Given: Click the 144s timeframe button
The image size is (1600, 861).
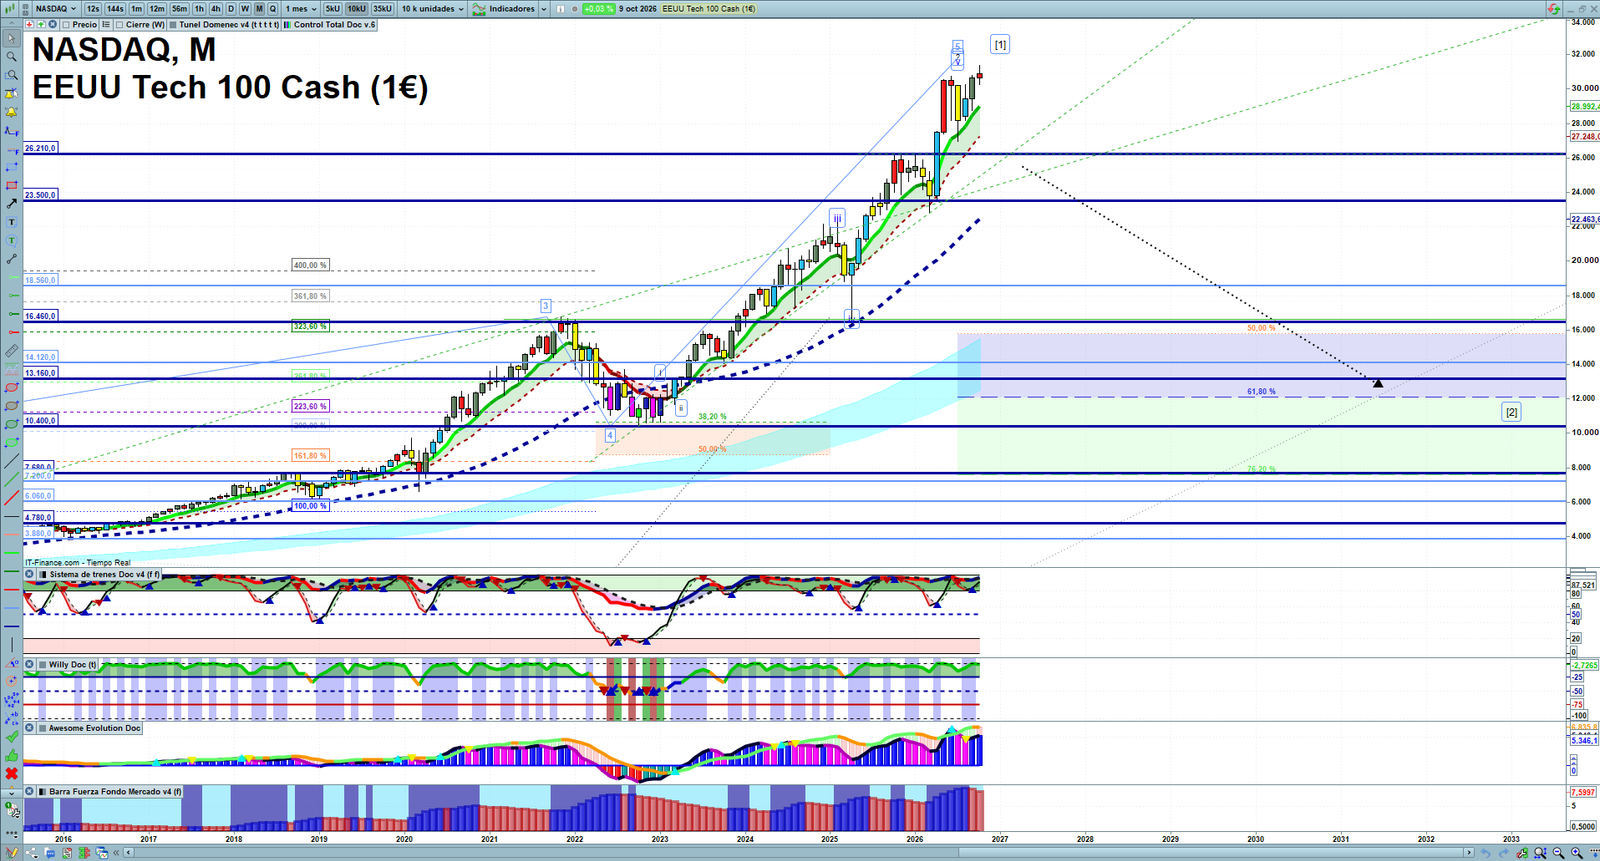Looking at the screenshot, I should click(x=115, y=9).
